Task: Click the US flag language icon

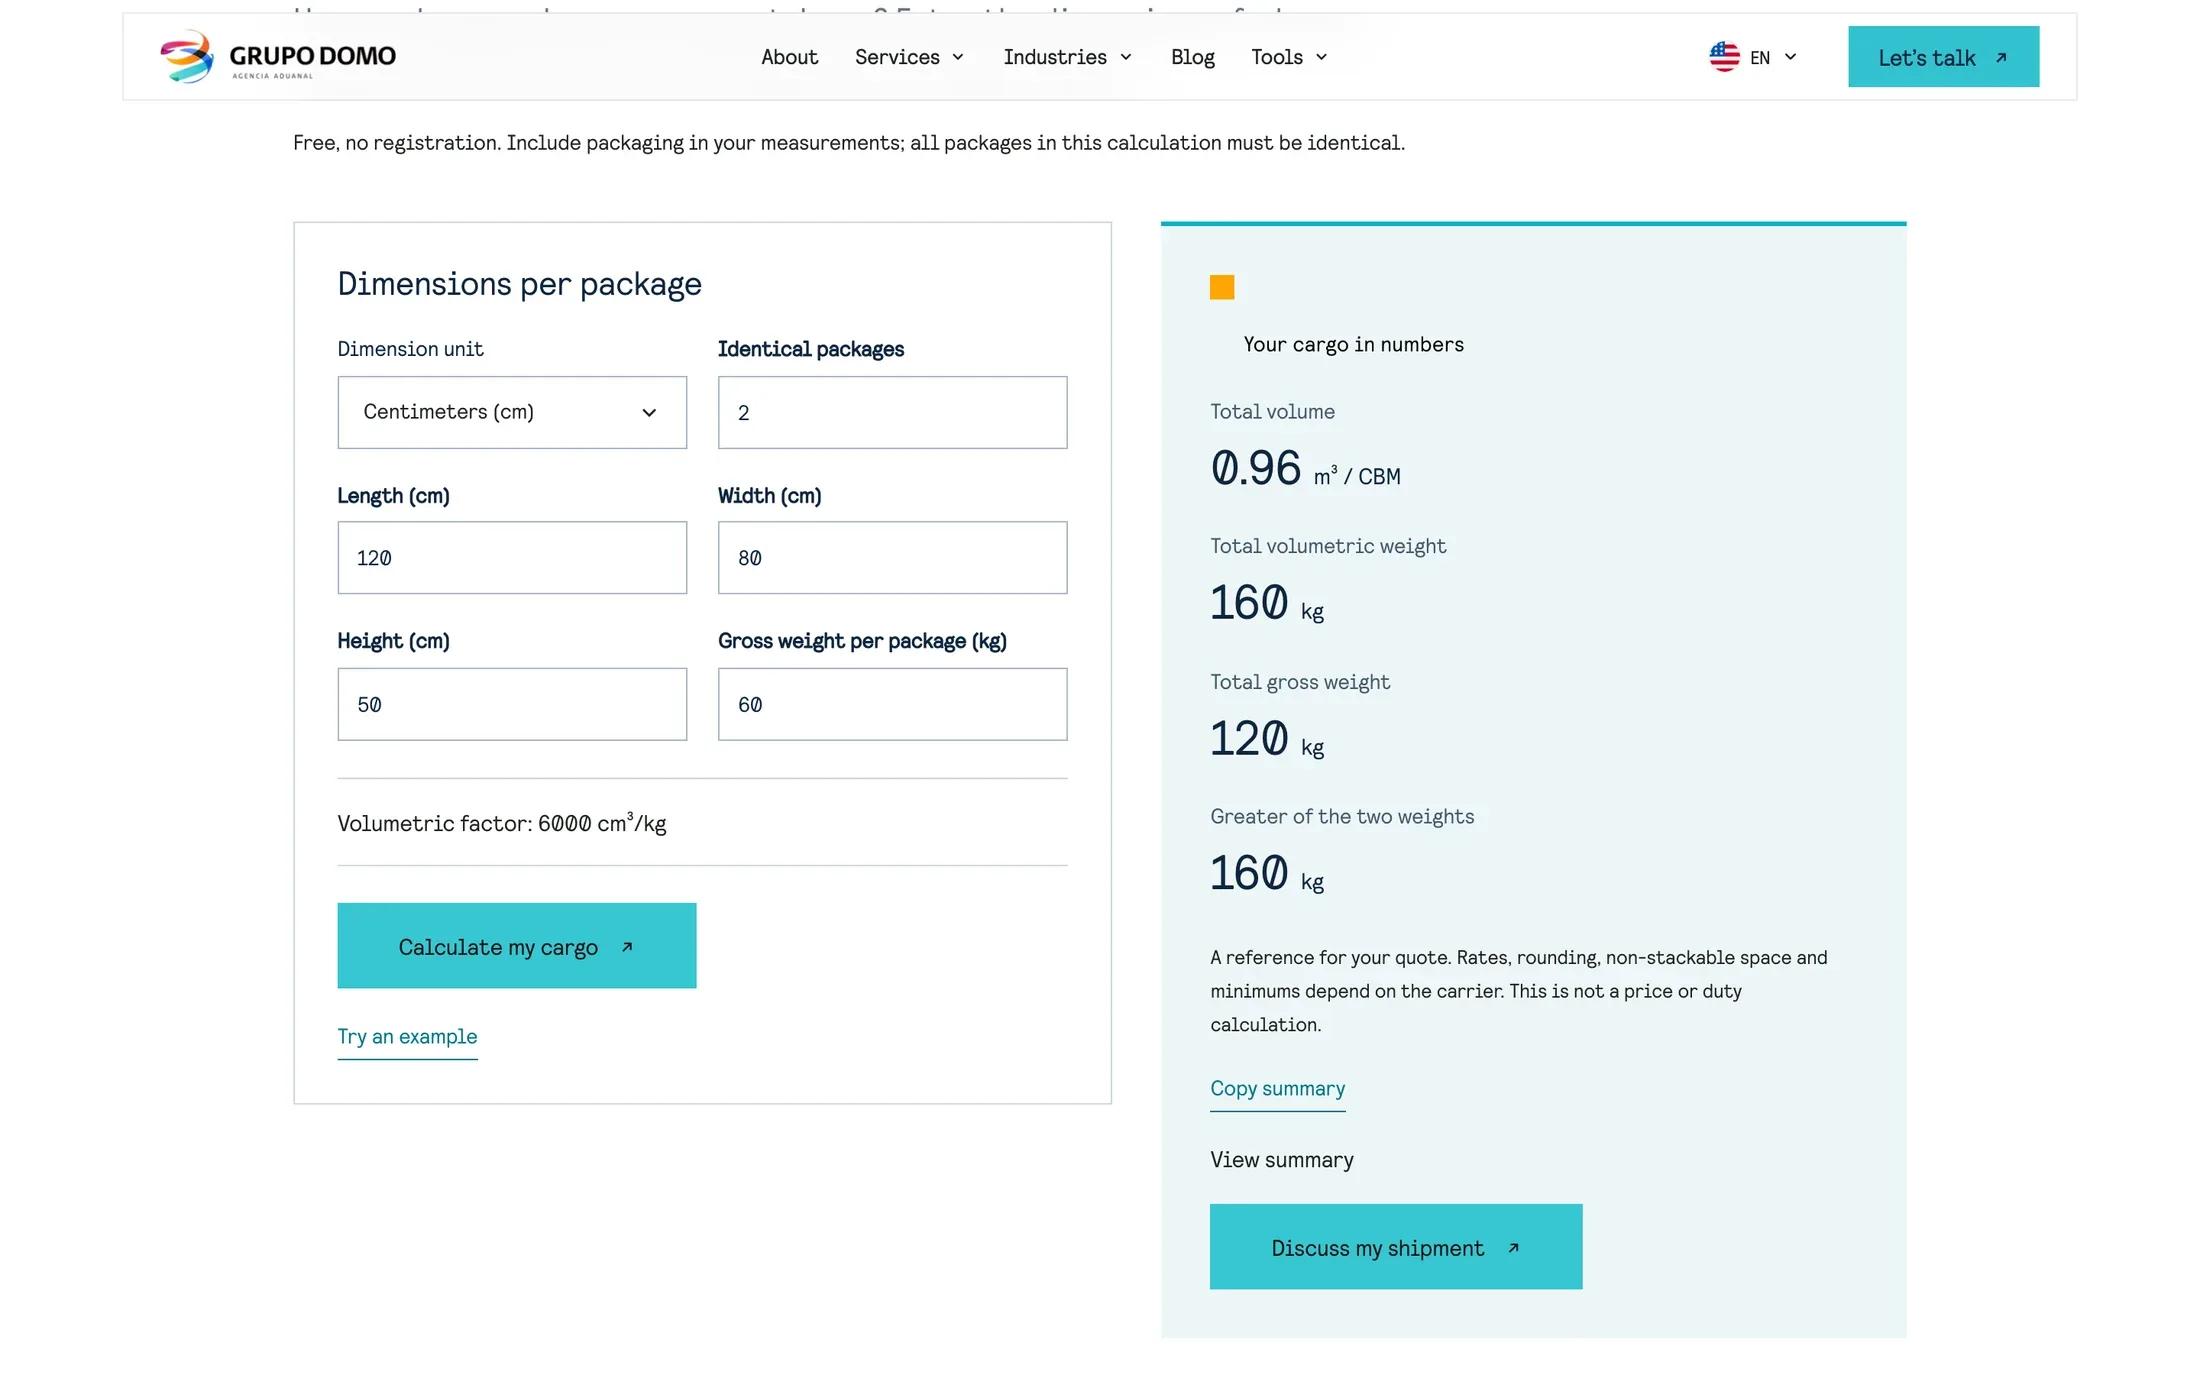Action: [1724, 57]
